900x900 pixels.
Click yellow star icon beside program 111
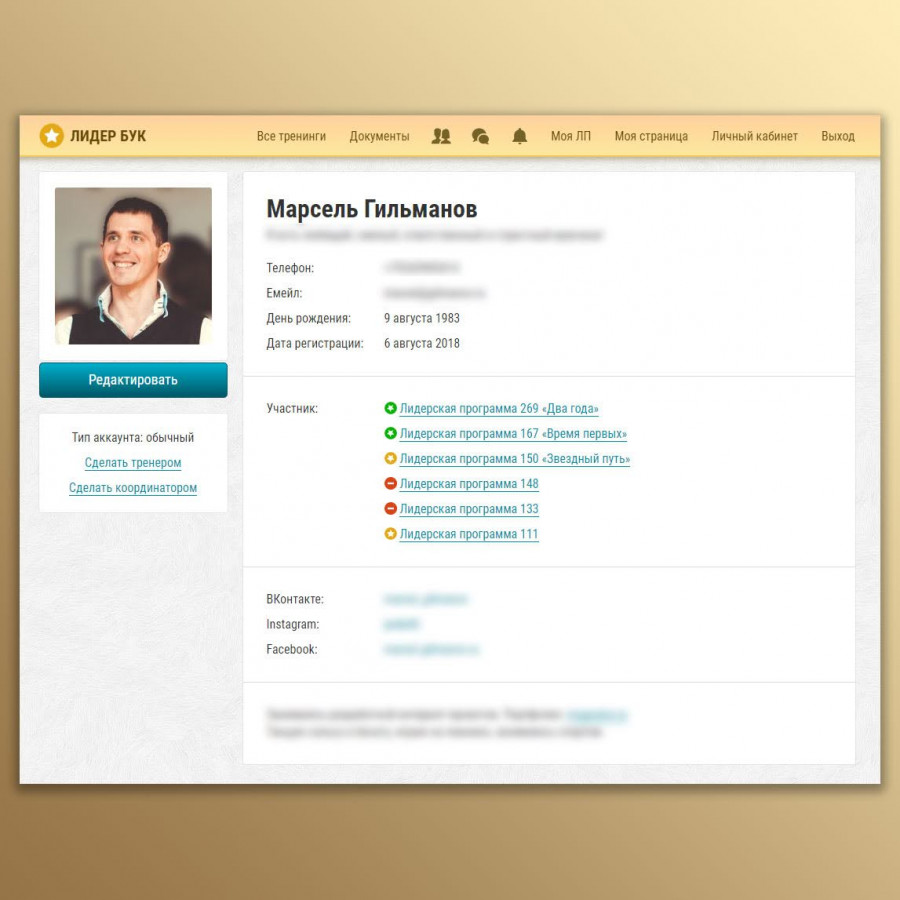pos(390,534)
